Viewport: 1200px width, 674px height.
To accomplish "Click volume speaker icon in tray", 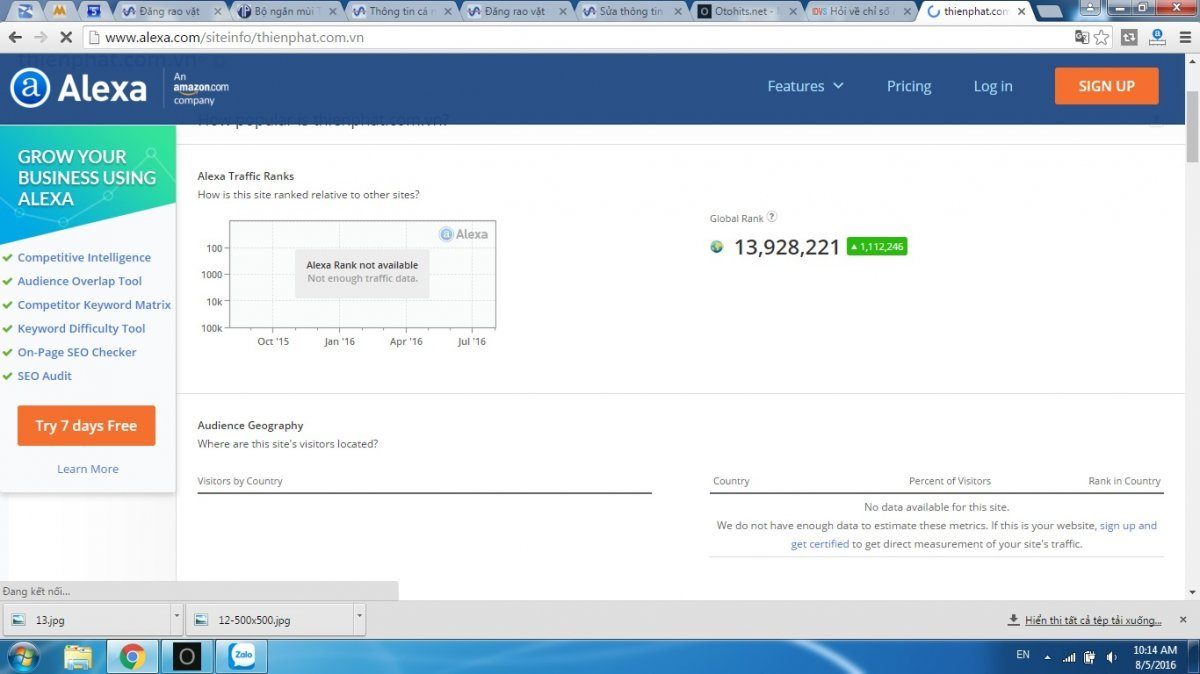I will [x=1112, y=657].
